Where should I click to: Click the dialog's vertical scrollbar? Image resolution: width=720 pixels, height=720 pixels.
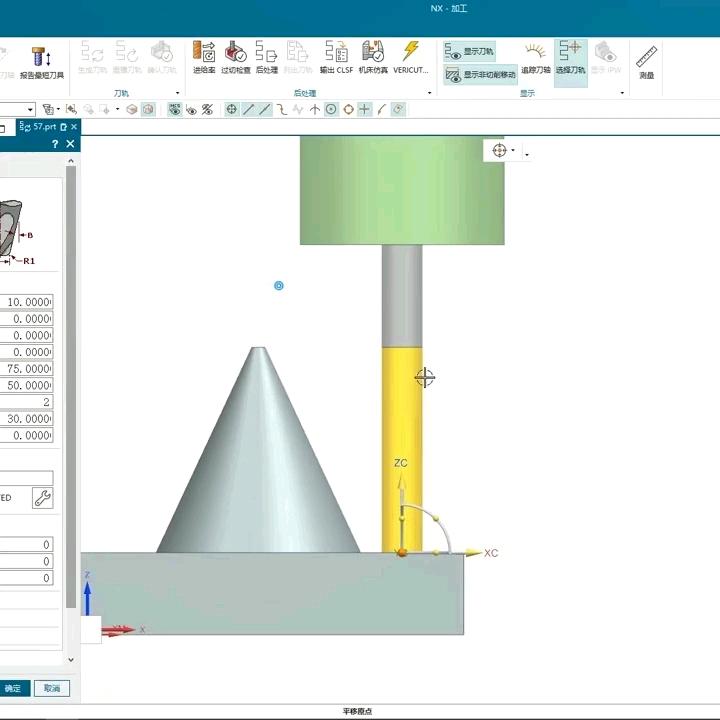tap(70, 400)
